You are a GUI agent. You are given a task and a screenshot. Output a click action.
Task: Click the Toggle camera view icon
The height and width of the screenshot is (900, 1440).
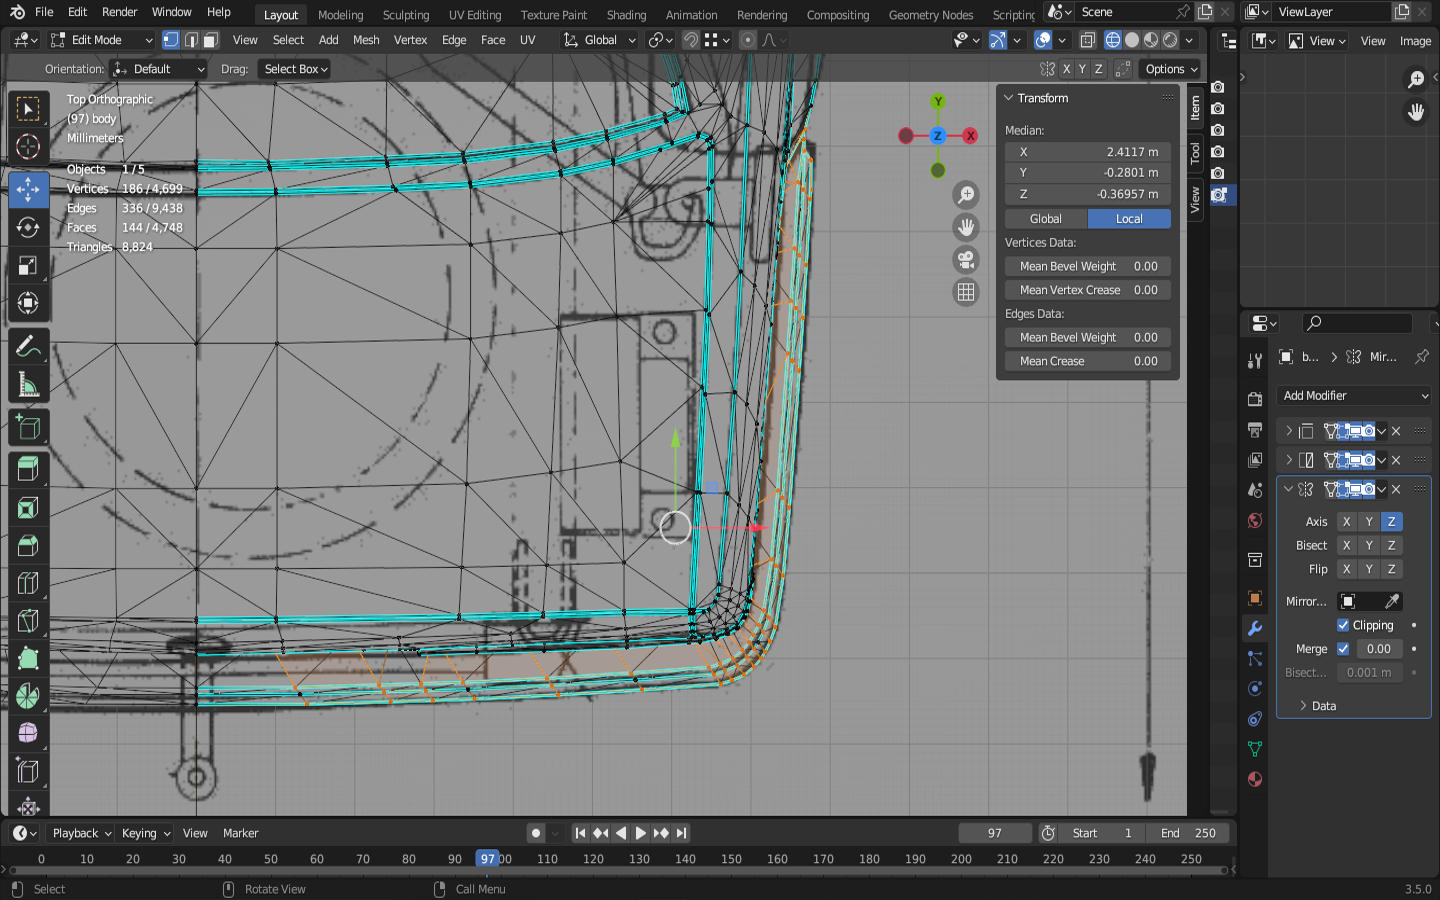point(965,260)
